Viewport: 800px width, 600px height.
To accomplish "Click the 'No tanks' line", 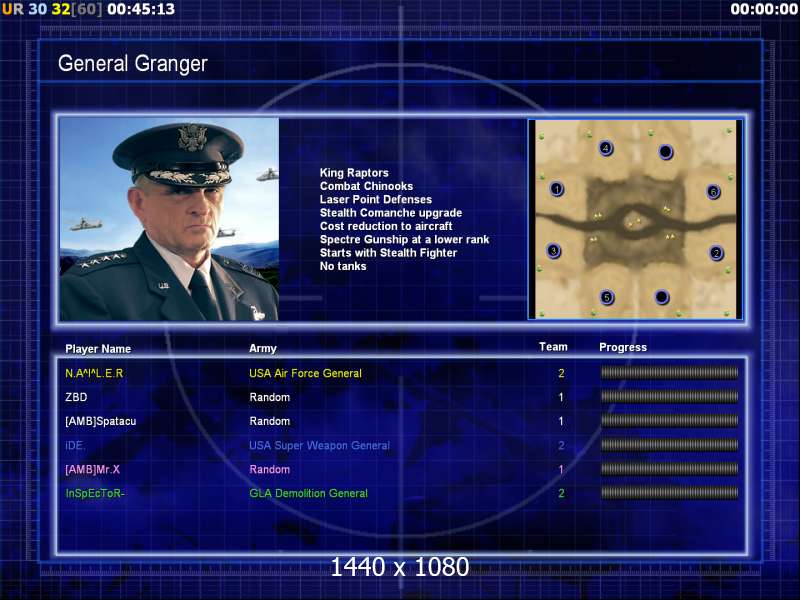I will click(x=343, y=266).
